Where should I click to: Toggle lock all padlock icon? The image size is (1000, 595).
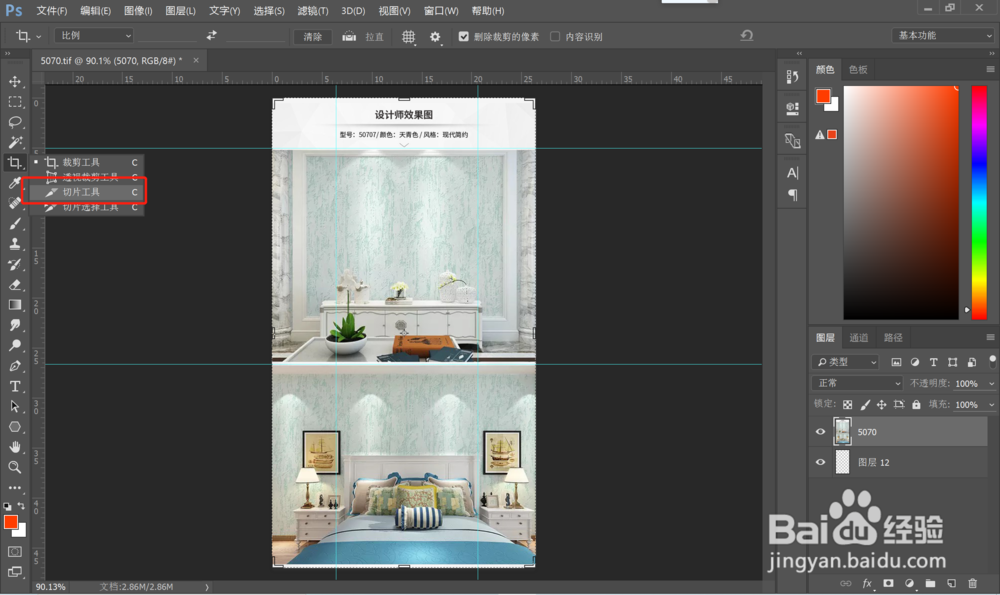pyautogui.click(x=916, y=404)
